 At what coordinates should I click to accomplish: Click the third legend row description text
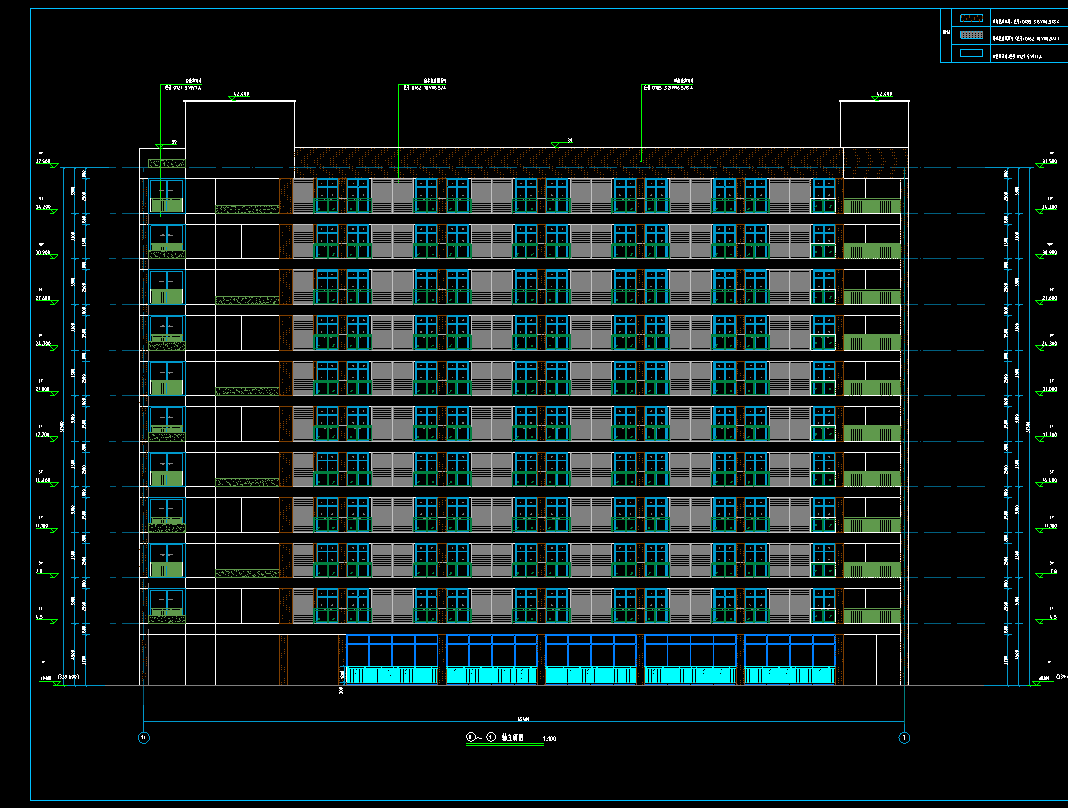tap(1017, 56)
